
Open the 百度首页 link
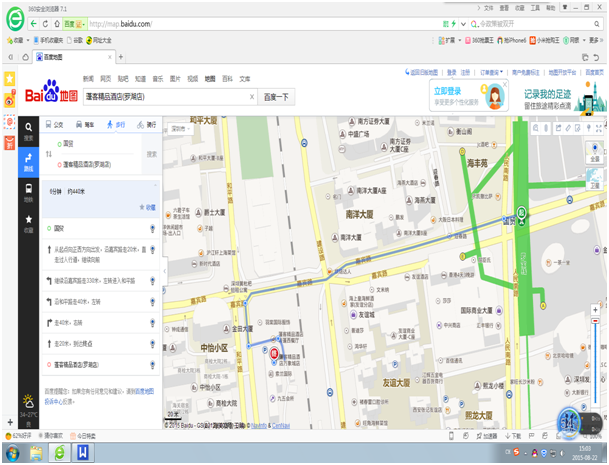(594, 73)
